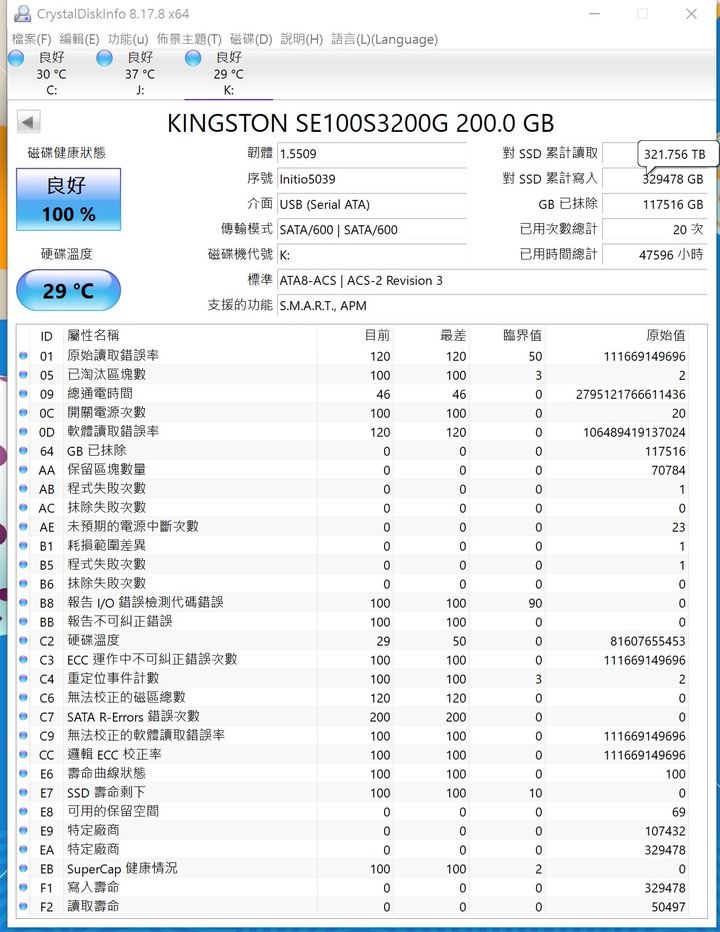
Task: Click the 321.756 TB tooltip
Action: 677,154
